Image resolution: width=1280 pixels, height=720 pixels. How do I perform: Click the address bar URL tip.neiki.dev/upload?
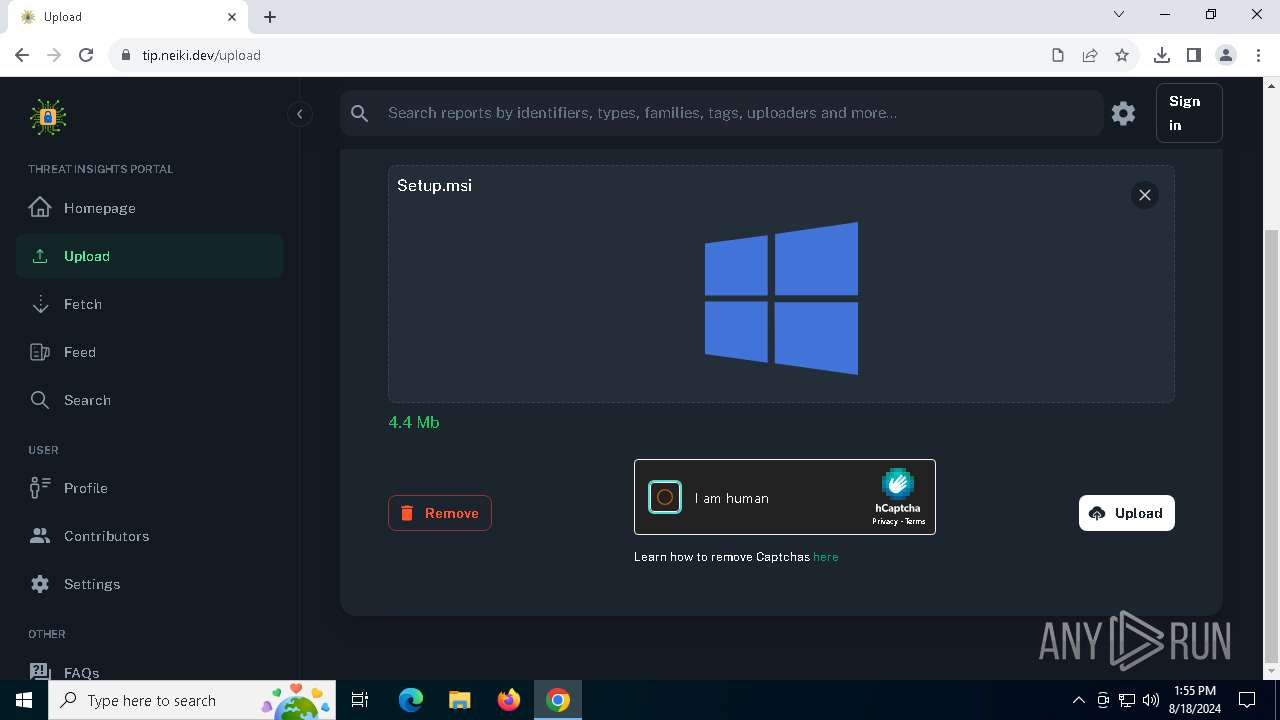coord(201,55)
